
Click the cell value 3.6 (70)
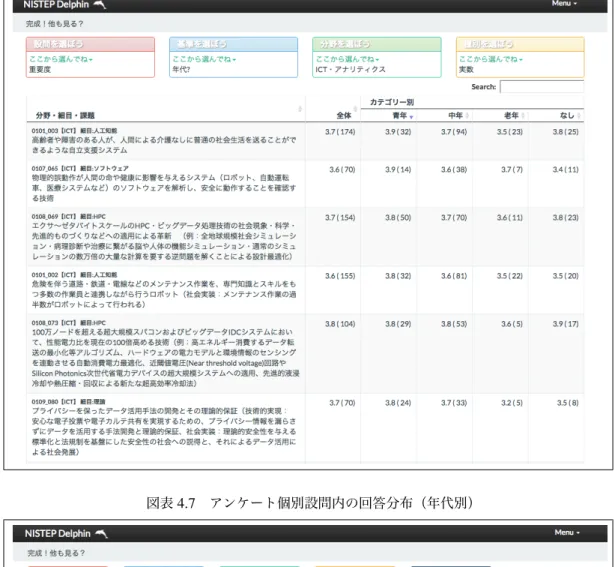342,169
